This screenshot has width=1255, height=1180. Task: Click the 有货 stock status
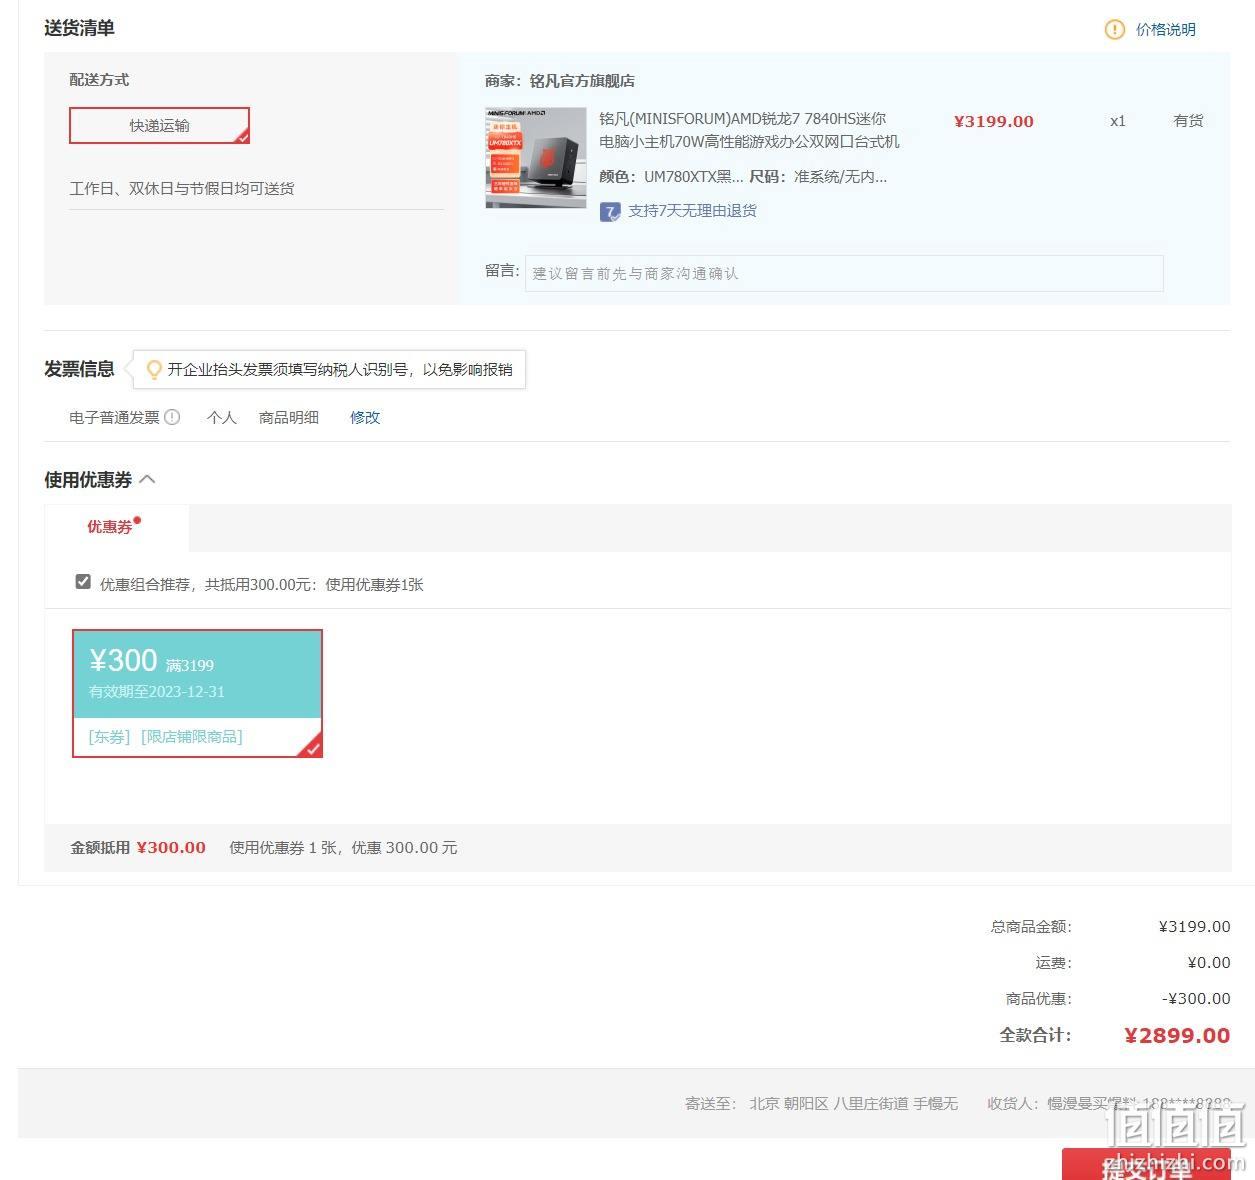[1188, 121]
